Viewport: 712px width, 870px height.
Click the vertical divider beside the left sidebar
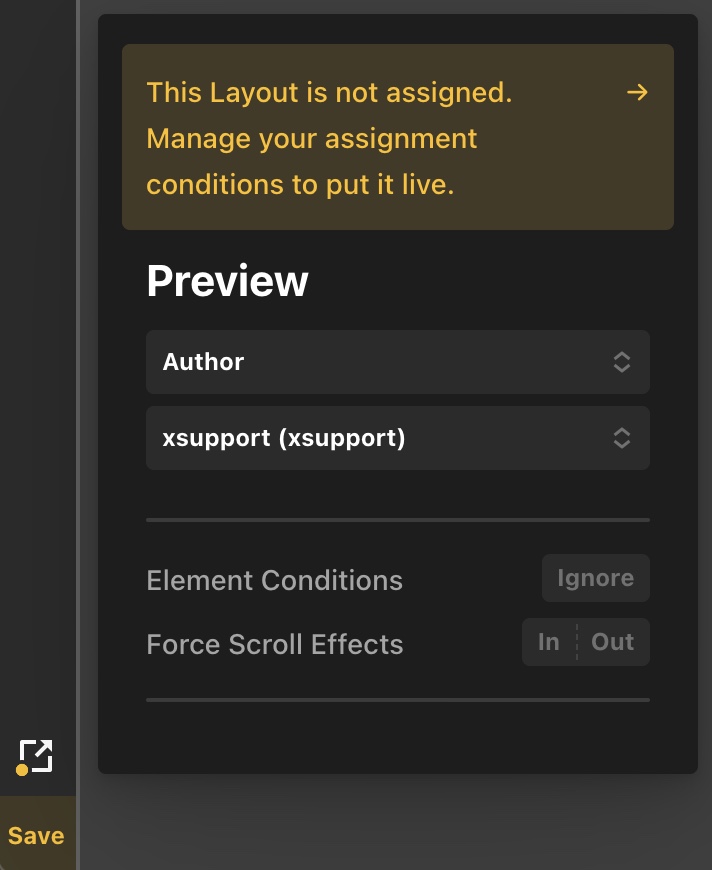tap(78, 435)
